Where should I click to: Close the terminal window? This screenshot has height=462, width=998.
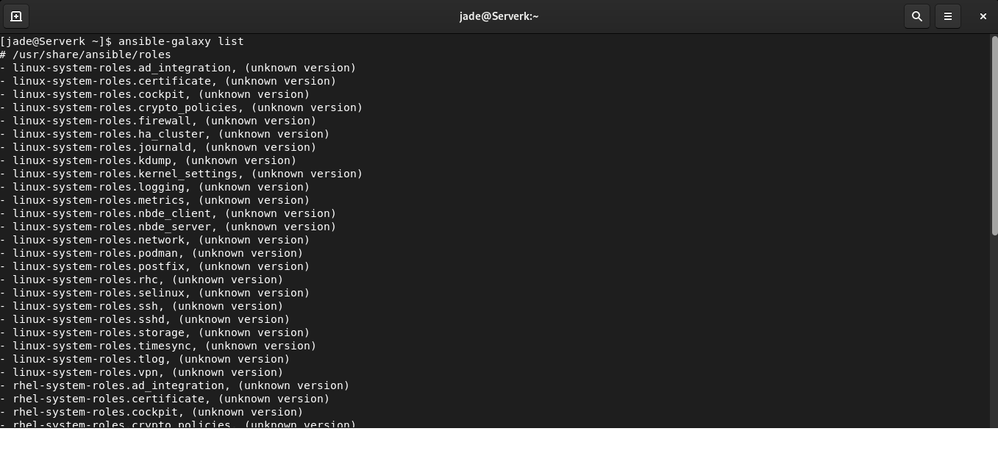982,16
